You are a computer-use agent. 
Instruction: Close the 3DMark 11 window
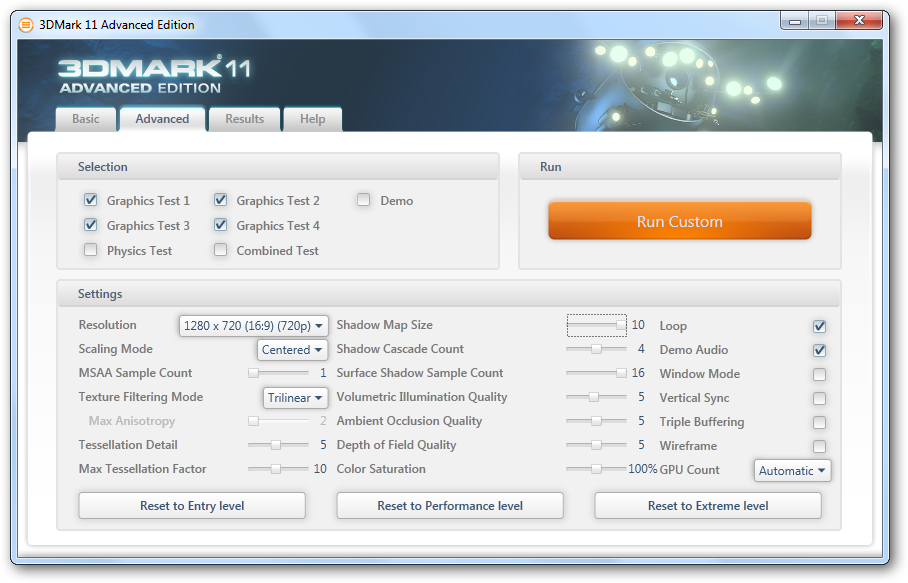click(859, 20)
